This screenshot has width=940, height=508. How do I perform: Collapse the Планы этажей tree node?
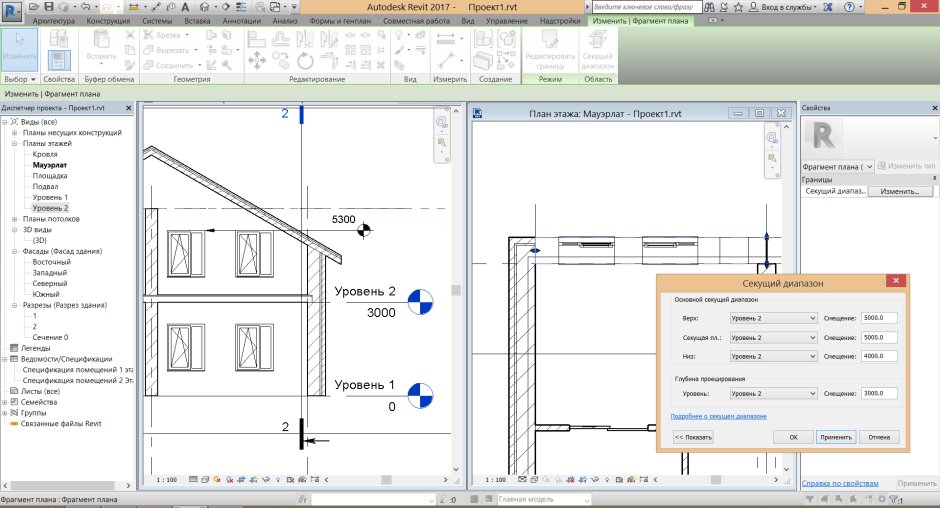[x=14, y=143]
